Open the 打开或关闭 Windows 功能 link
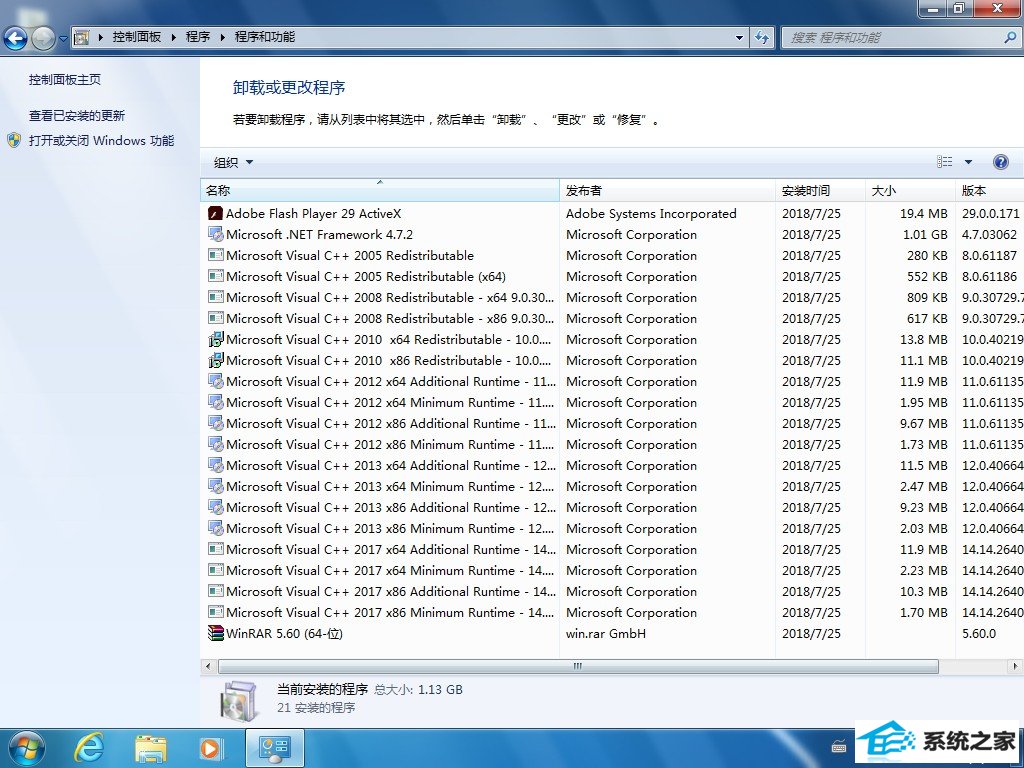This screenshot has height=768, width=1024. click(x=101, y=140)
